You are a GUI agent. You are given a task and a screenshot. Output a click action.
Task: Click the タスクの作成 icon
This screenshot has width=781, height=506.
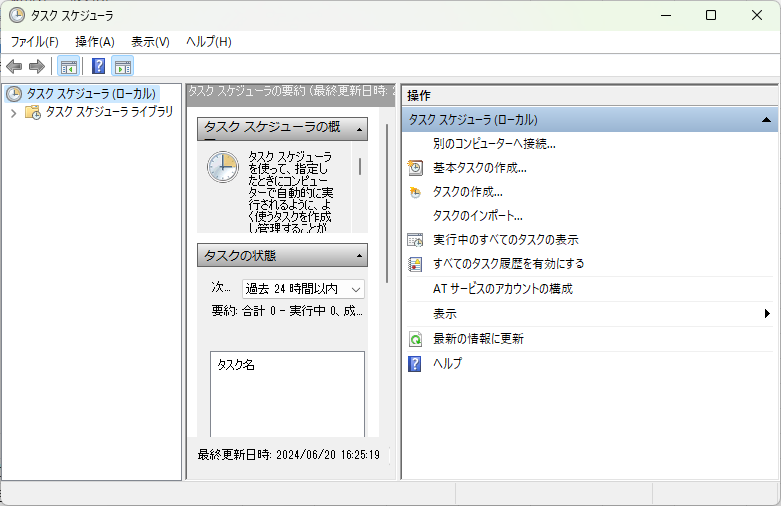point(416,192)
